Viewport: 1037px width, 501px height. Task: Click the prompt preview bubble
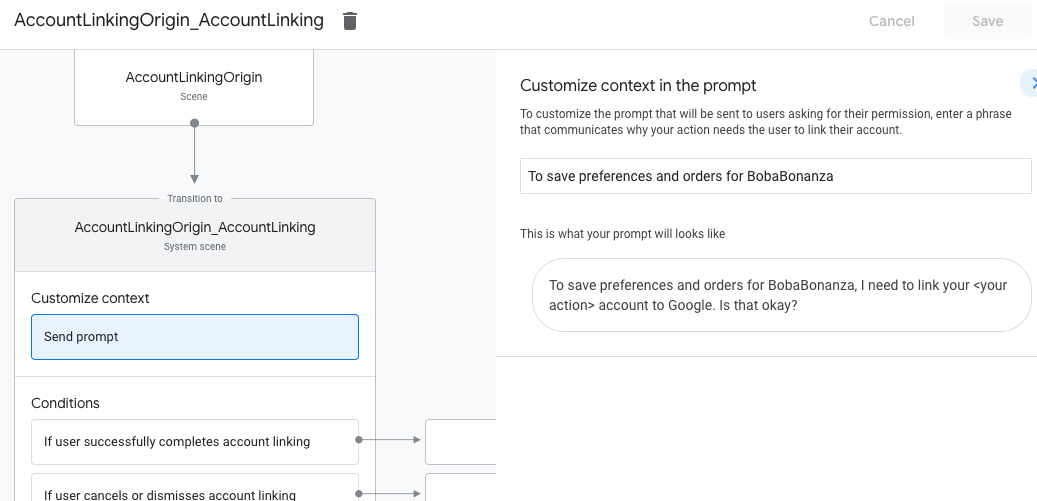[x=780, y=295]
